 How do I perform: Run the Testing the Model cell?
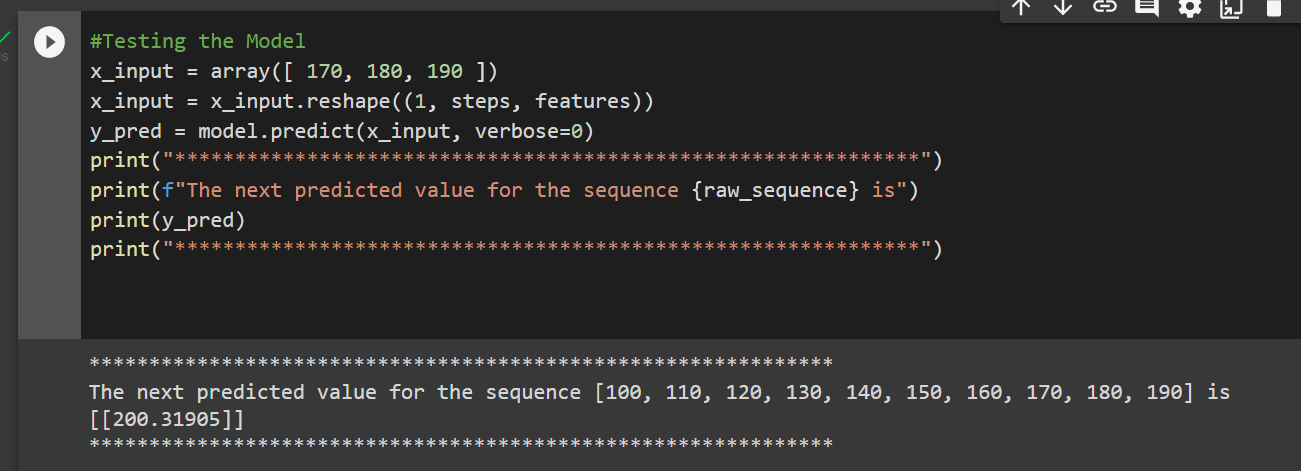coord(49,43)
